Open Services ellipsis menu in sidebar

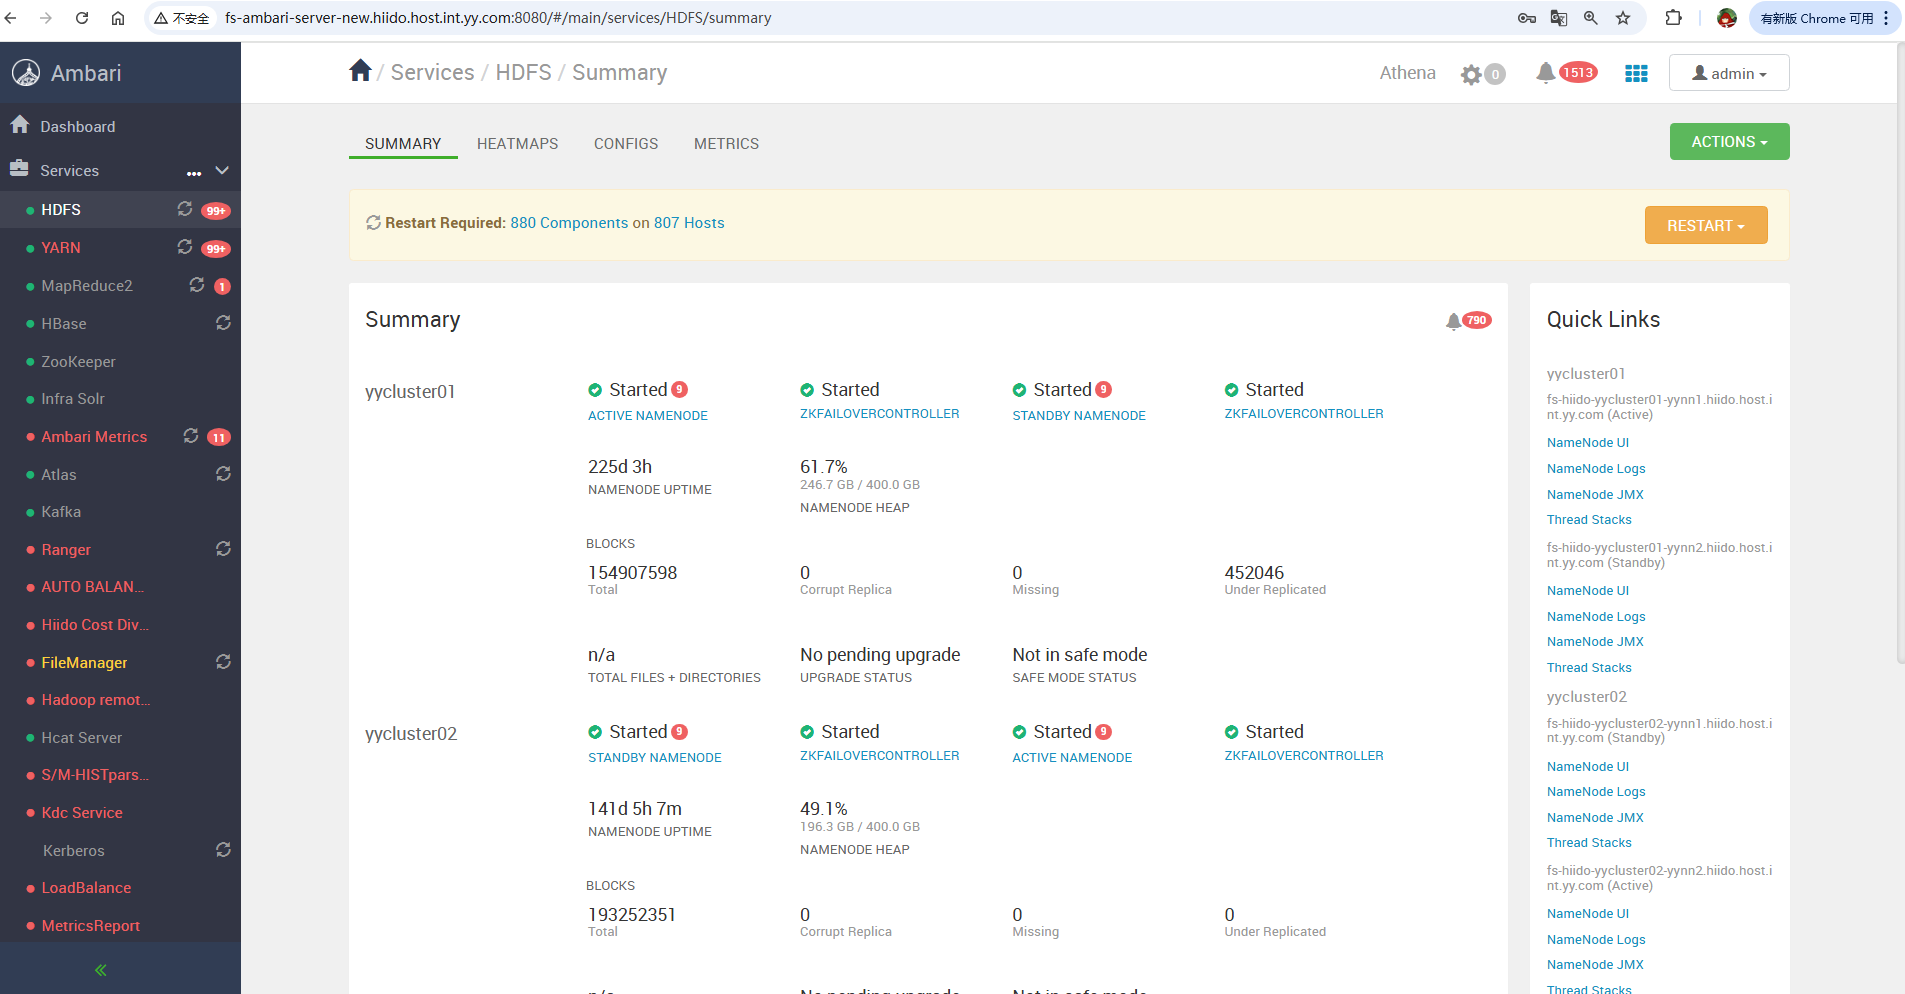point(194,172)
